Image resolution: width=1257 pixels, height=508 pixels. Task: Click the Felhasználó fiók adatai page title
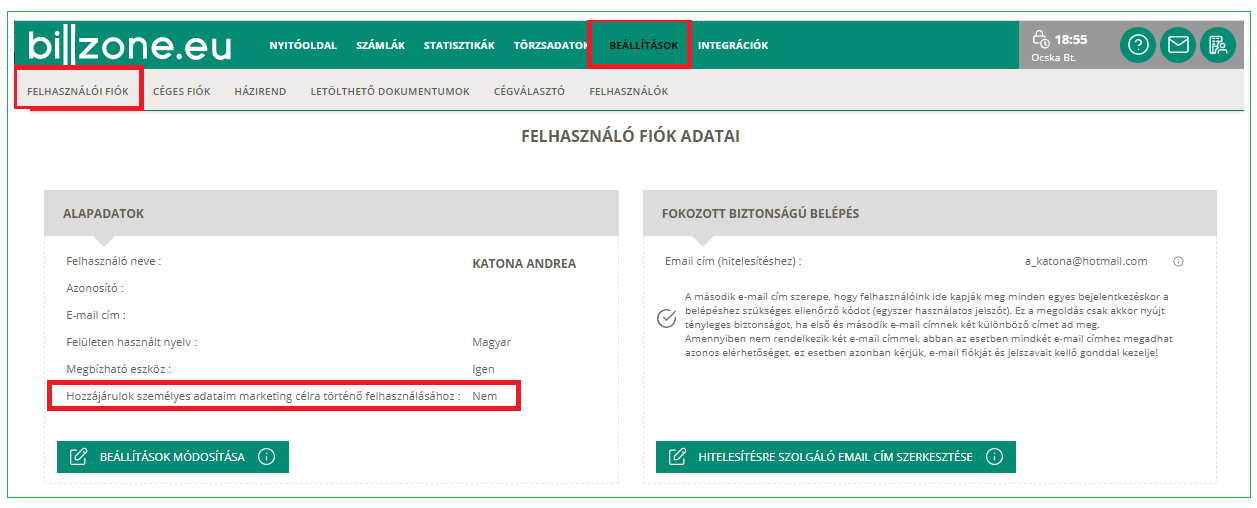click(631, 136)
